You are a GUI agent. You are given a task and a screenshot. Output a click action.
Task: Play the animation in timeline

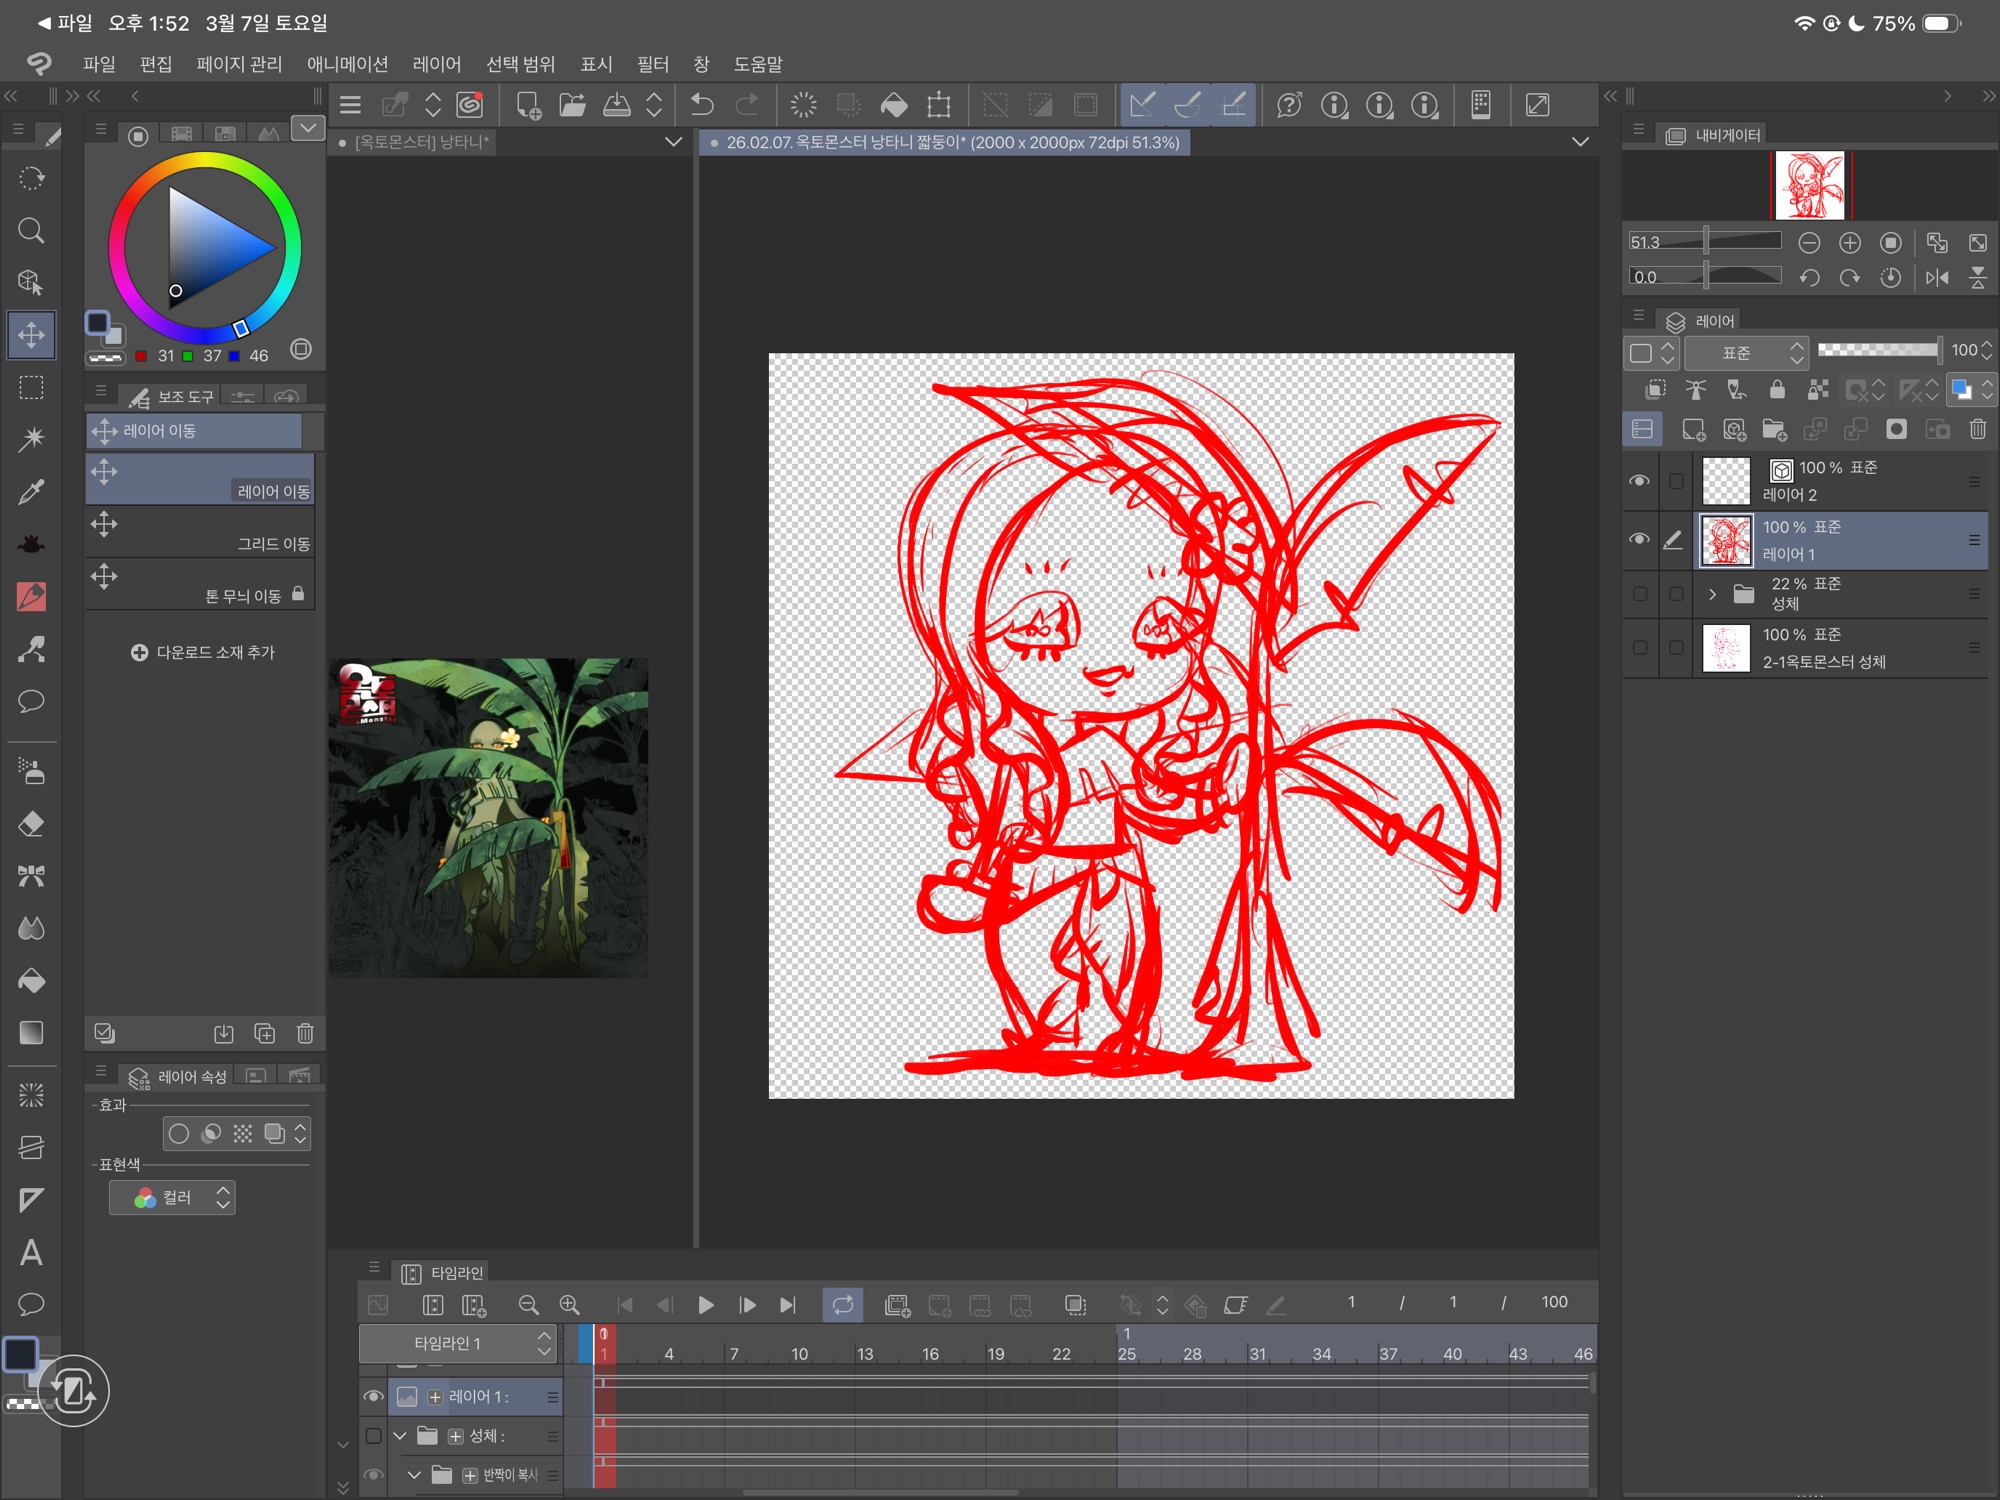(705, 1305)
